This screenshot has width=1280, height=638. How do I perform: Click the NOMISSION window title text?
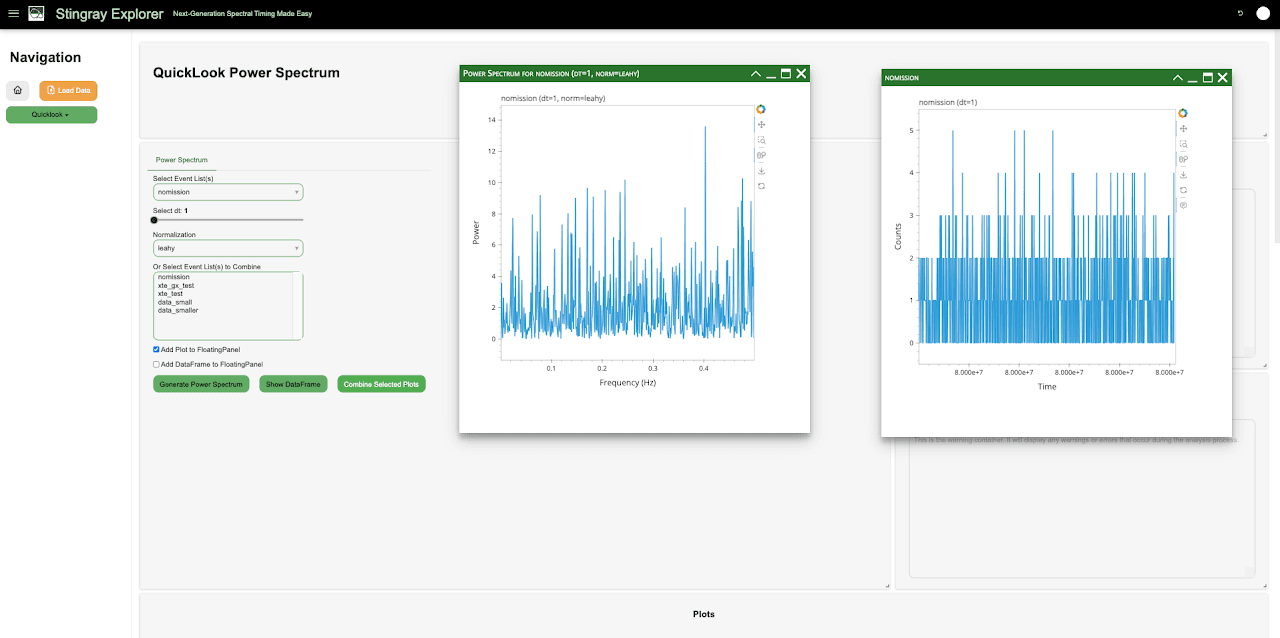(x=902, y=77)
